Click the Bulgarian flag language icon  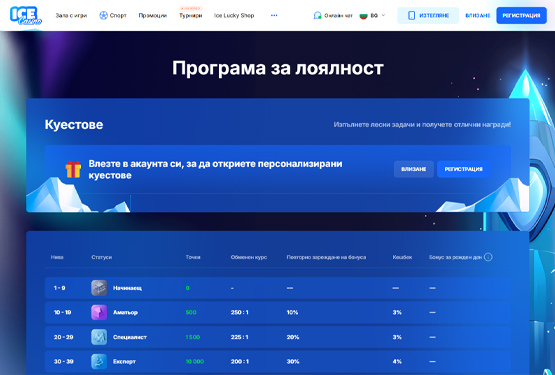[x=364, y=16]
